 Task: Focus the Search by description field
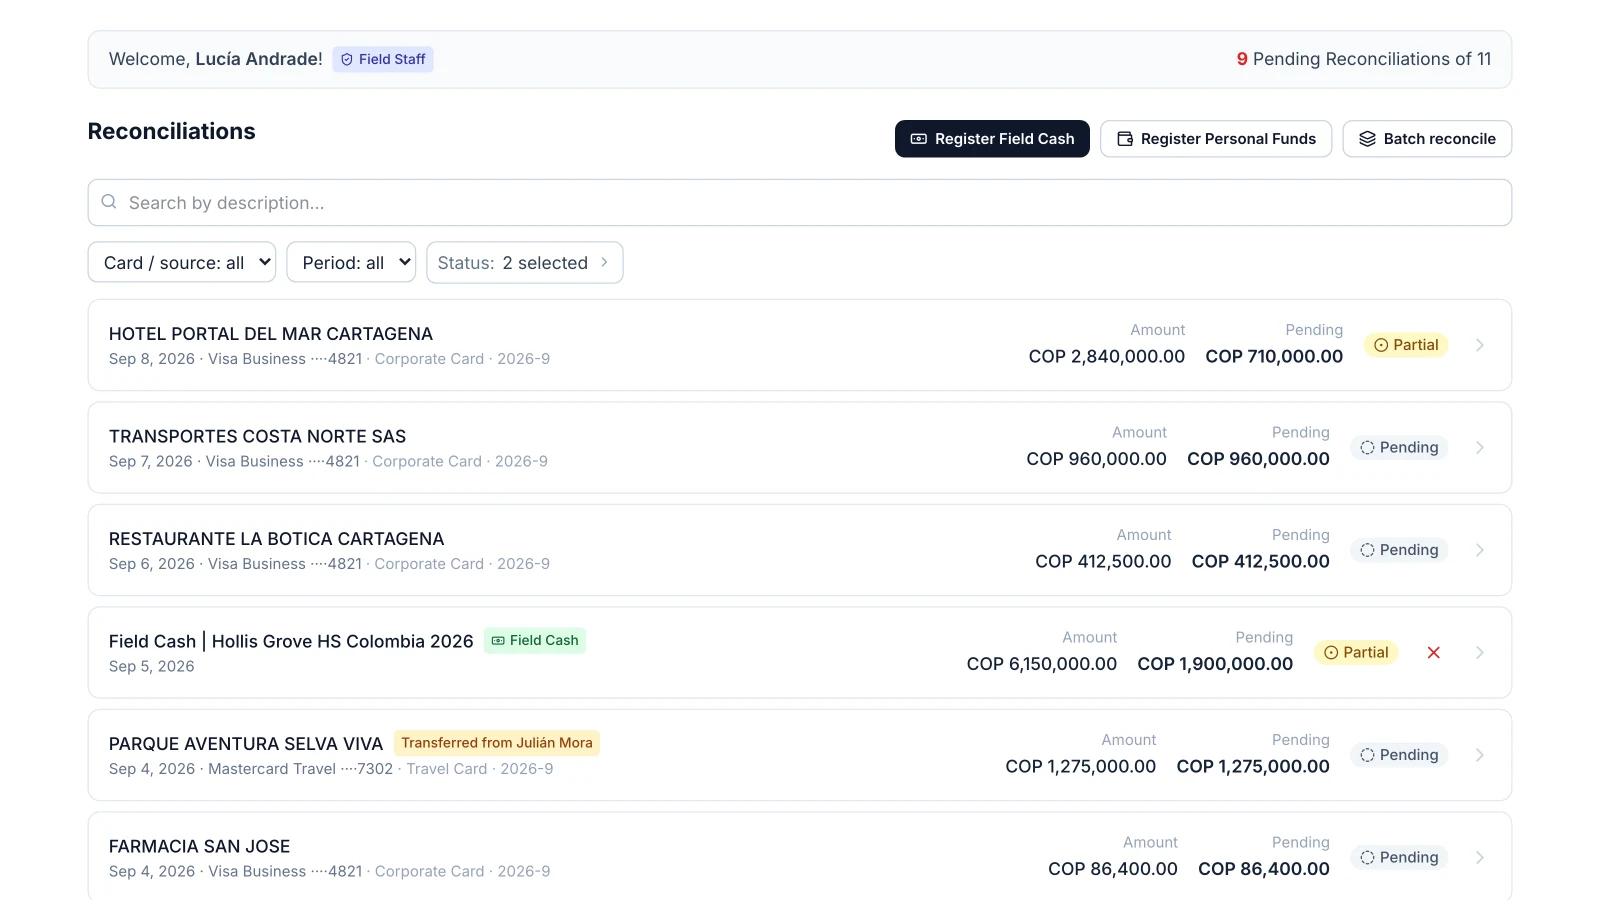tap(800, 203)
